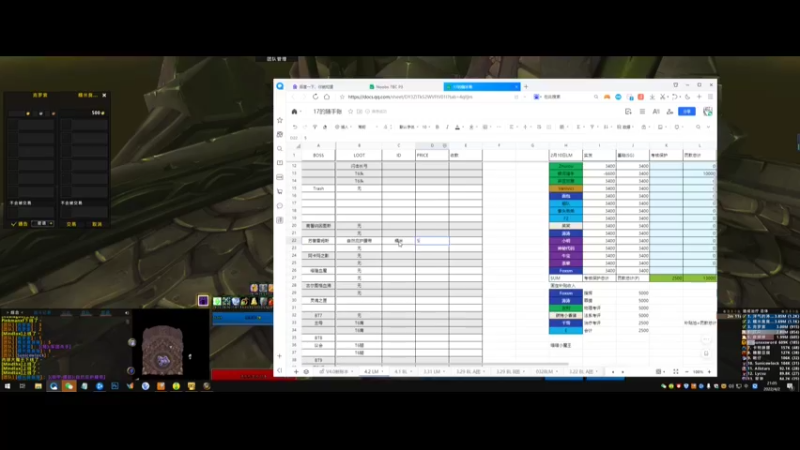Toggle browser night mode moon icon
The height and width of the screenshot is (450, 800).
point(687,97)
